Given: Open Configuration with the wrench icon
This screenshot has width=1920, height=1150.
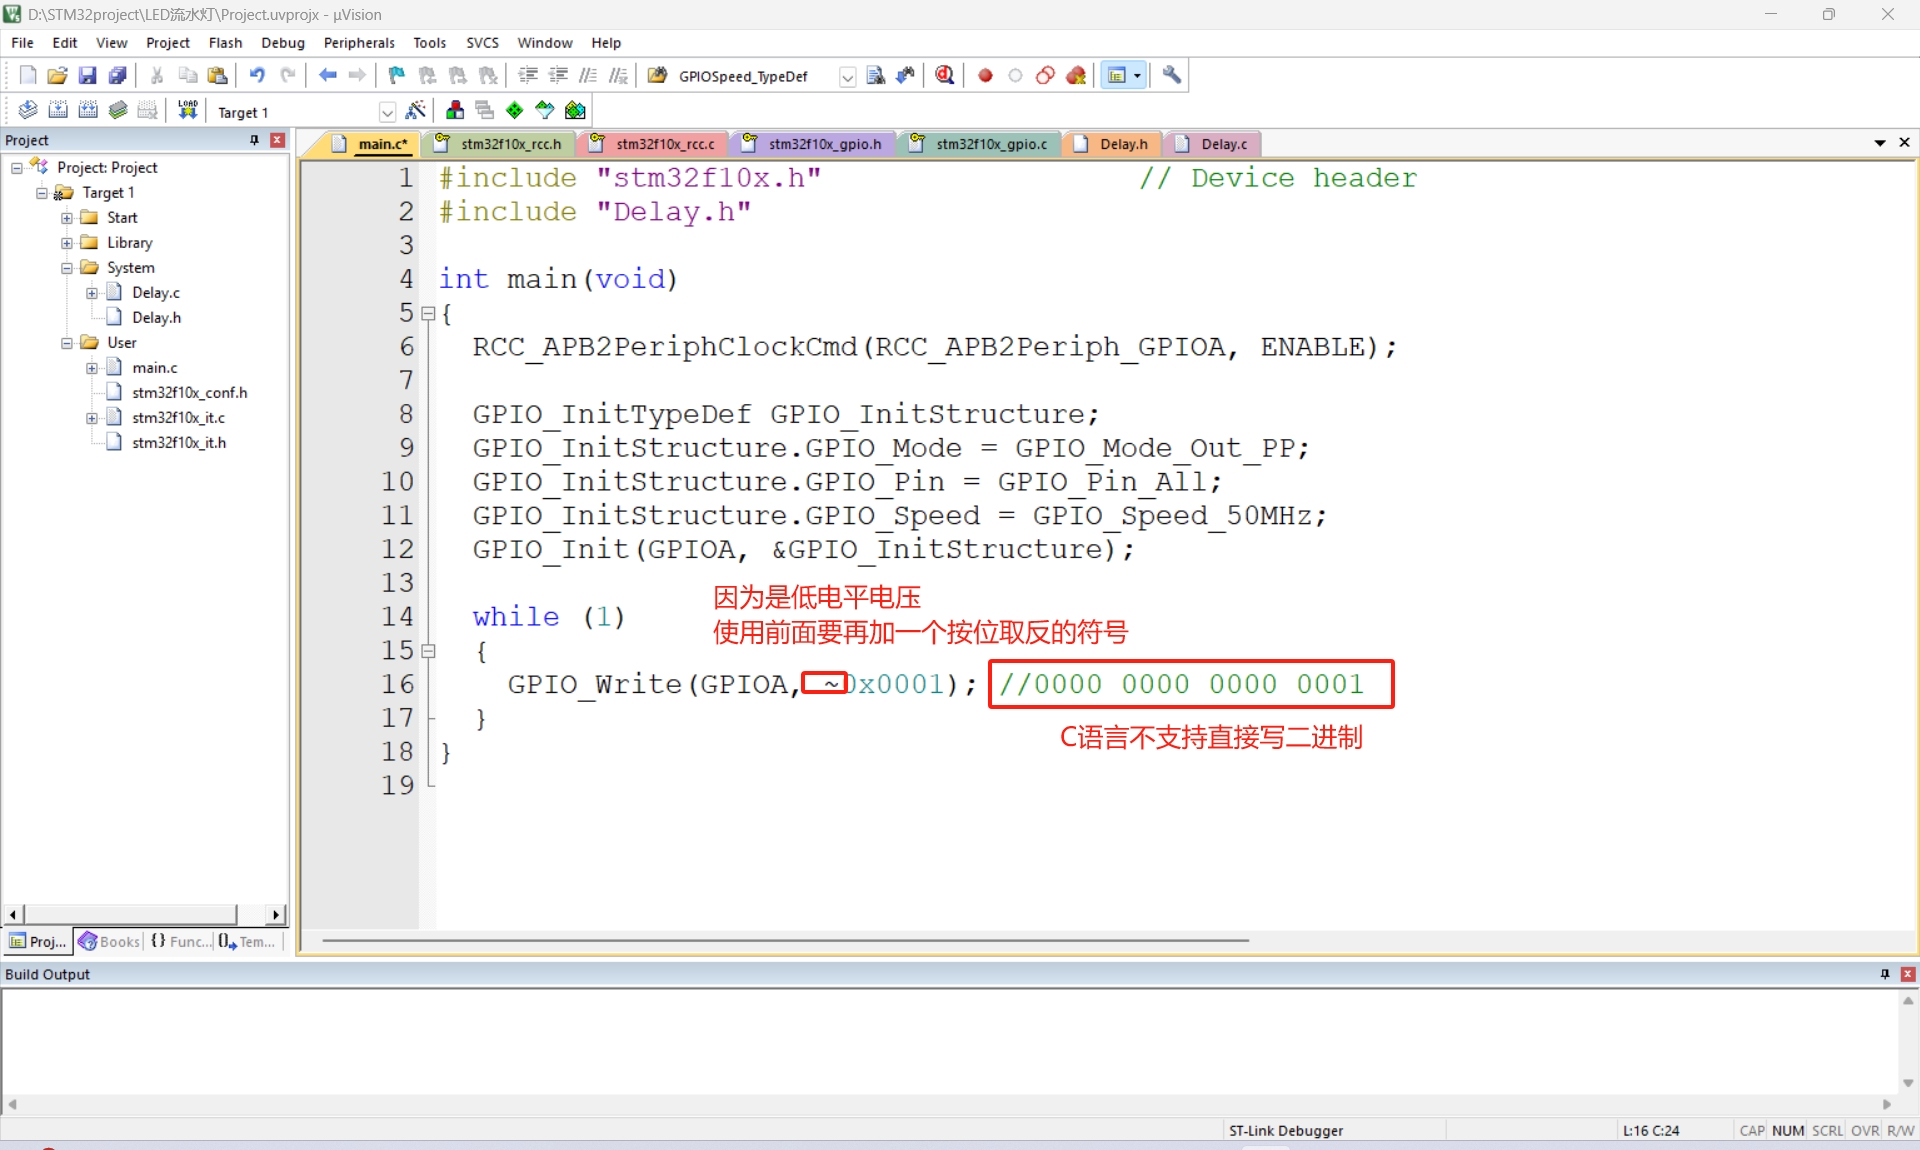Looking at the screenshot, I should (x=1172, y=75).
